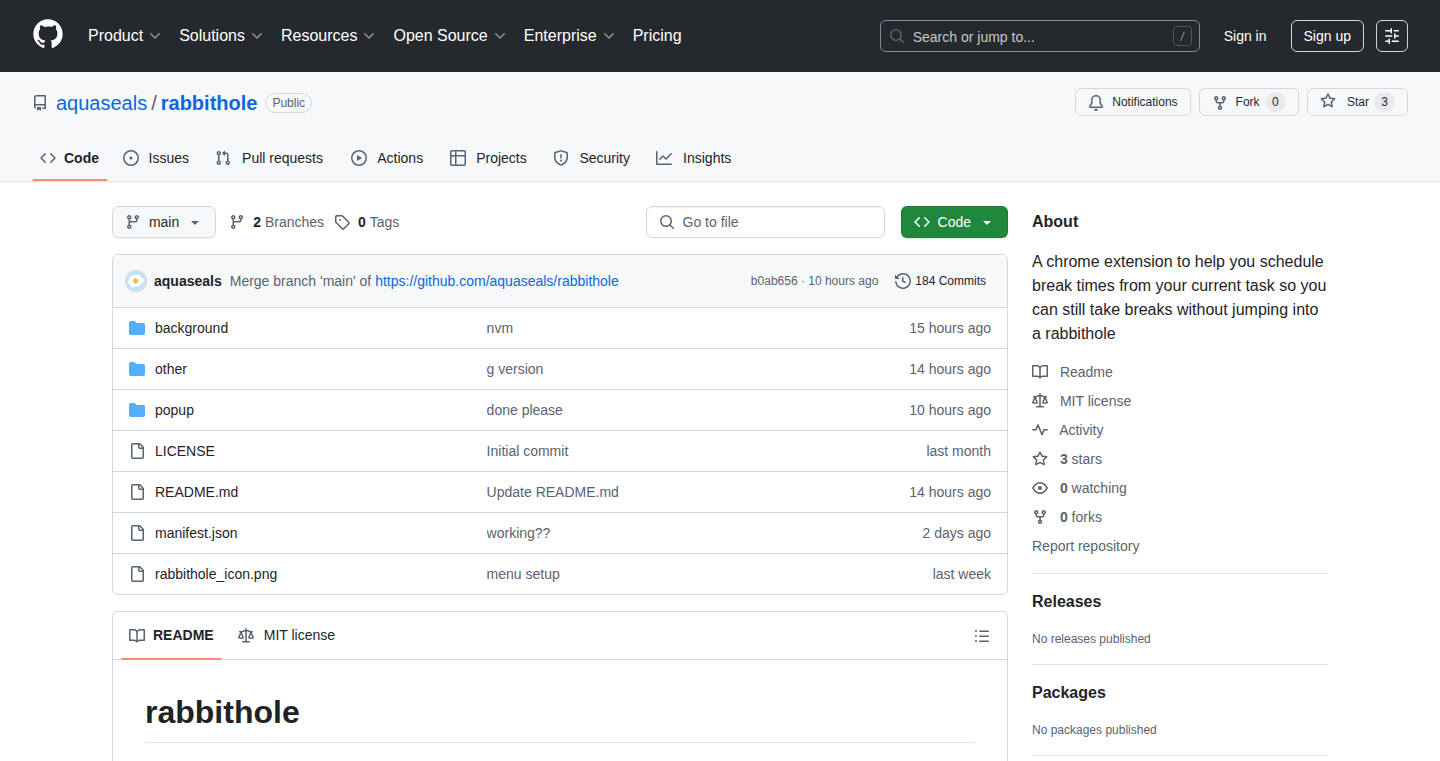Expand the Open Source menu
Screen dimensions: 1440x761
pos(449,35)
